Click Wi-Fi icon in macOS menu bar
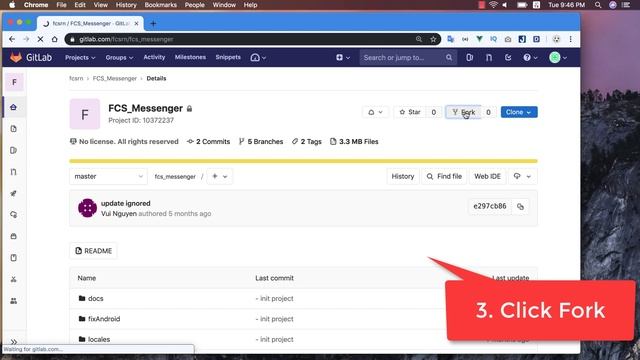This screenshot has height=360, width=640. [493, 5]
